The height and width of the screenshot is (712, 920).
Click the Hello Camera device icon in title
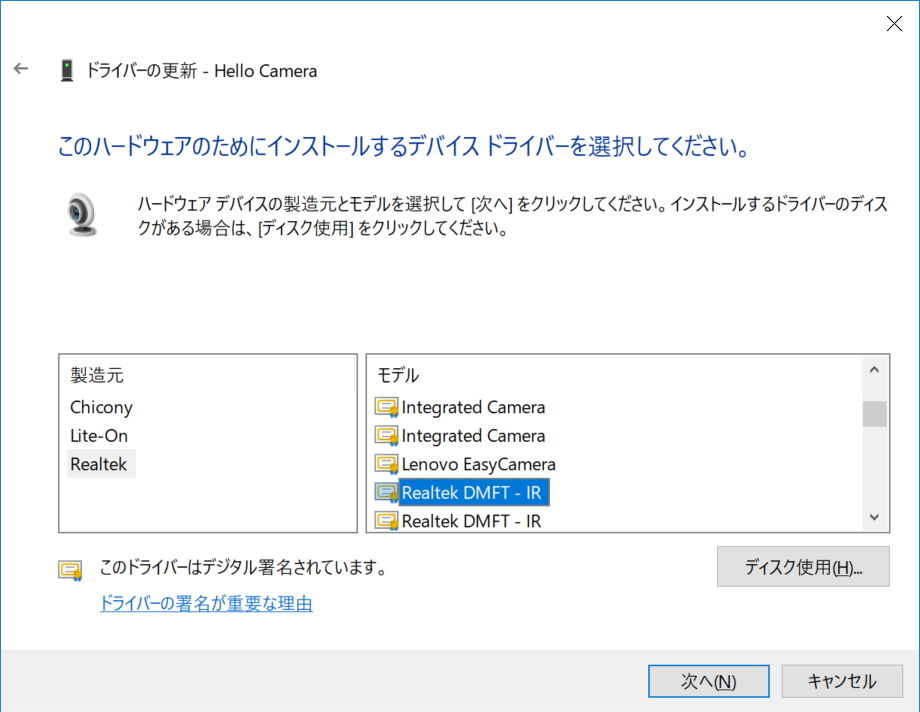pyautogui.click(x=67, y=70)
